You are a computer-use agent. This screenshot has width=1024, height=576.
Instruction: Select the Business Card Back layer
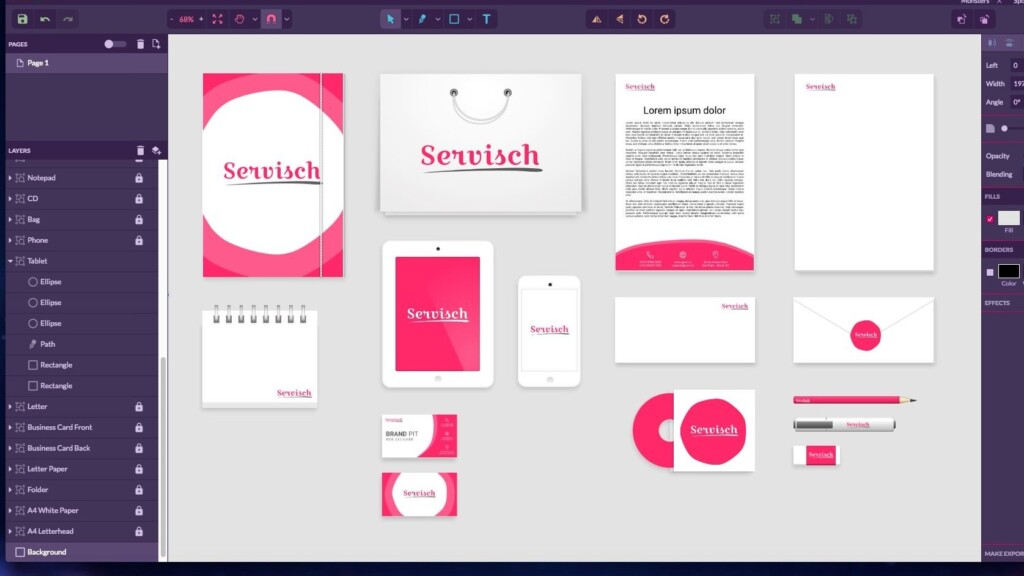pos(82,448)
